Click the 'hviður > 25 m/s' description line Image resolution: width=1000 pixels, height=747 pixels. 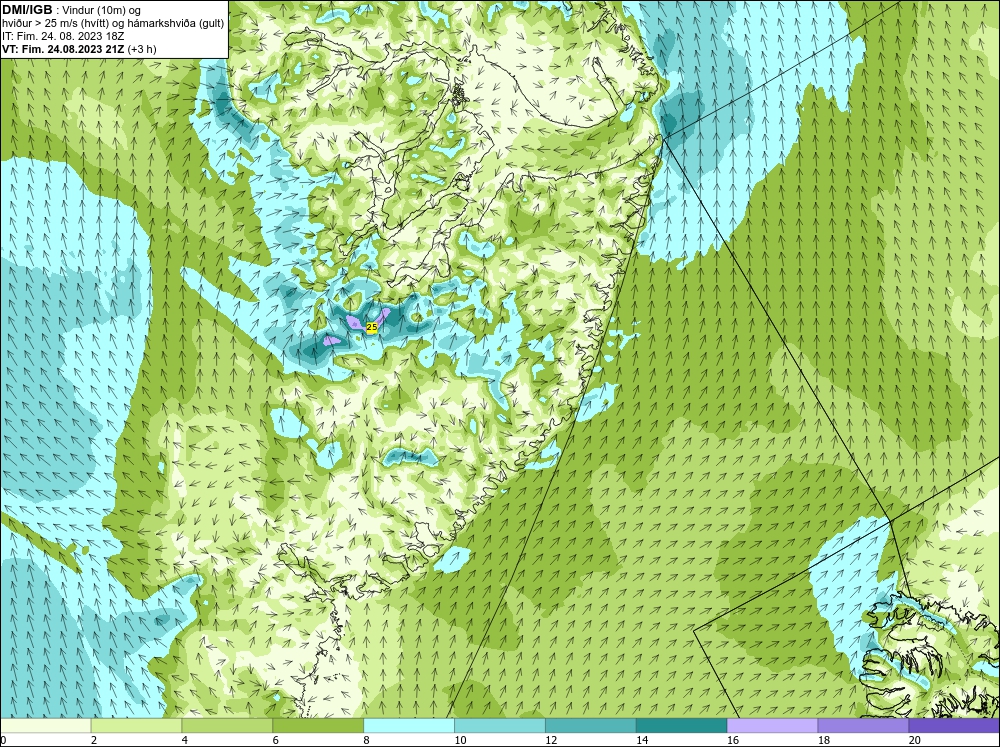coord(113,24)
